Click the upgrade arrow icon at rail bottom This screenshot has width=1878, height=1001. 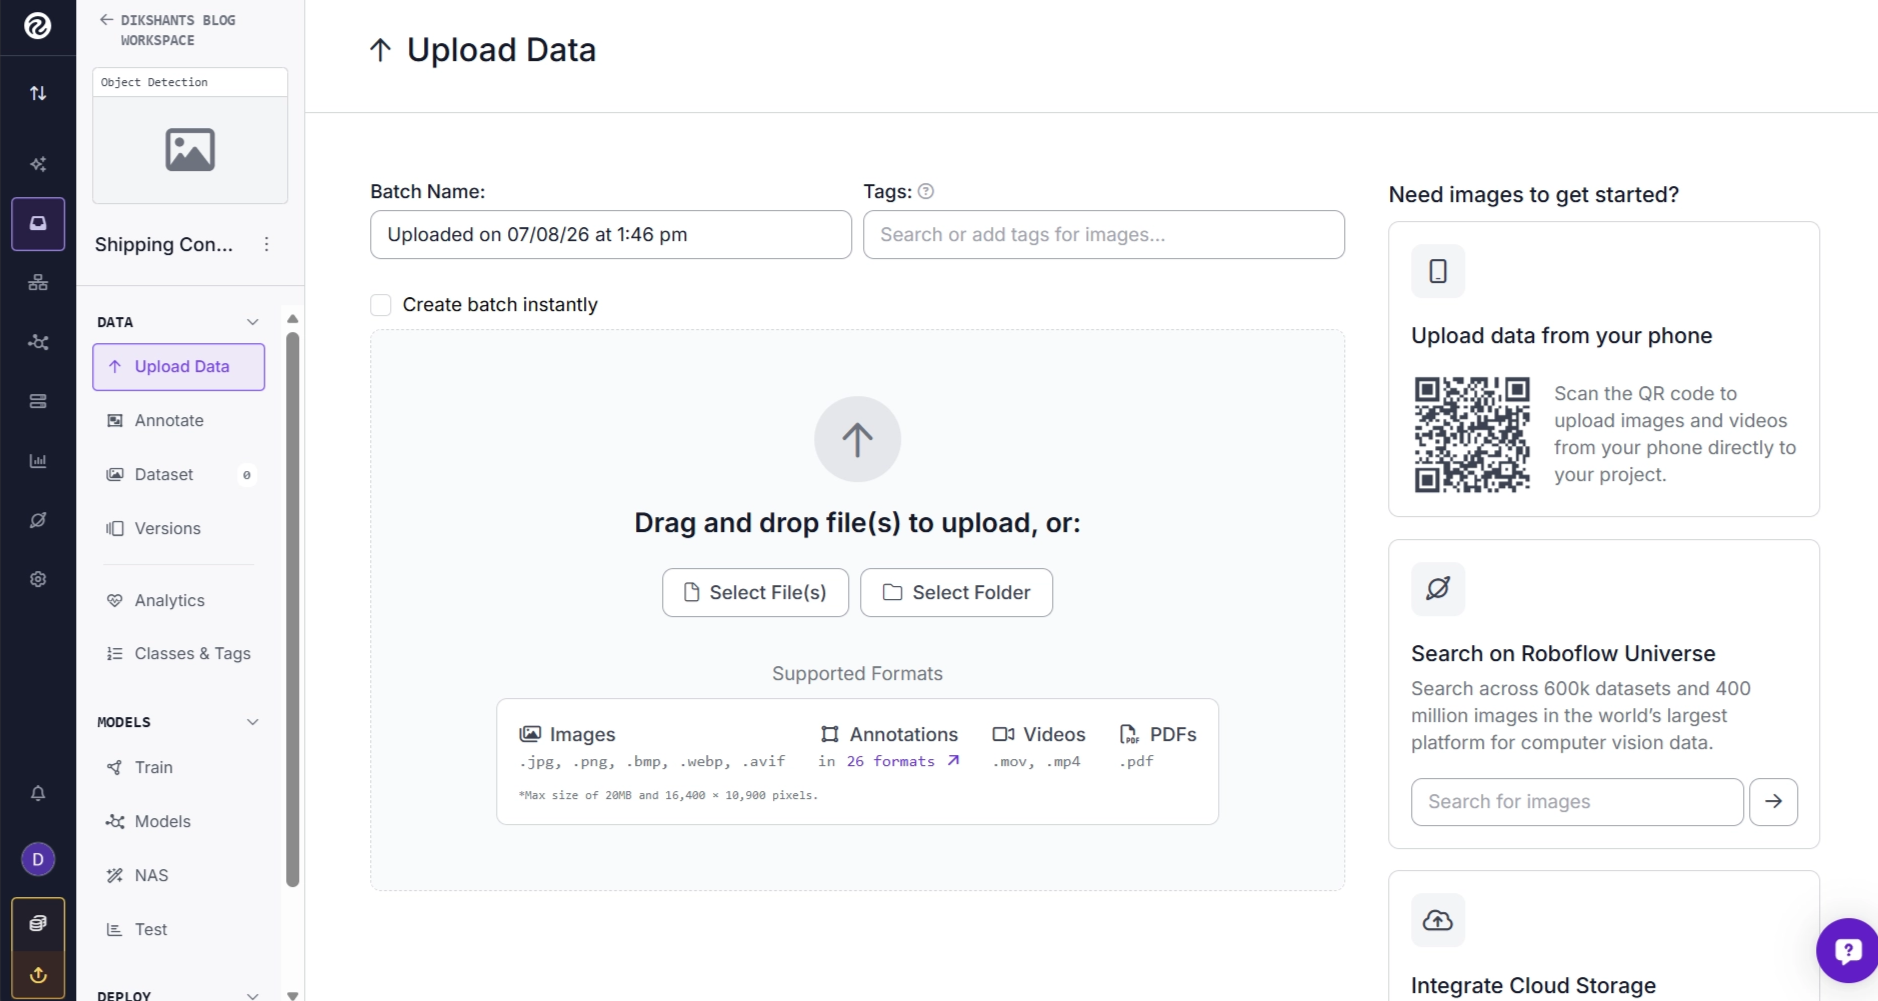38,974
